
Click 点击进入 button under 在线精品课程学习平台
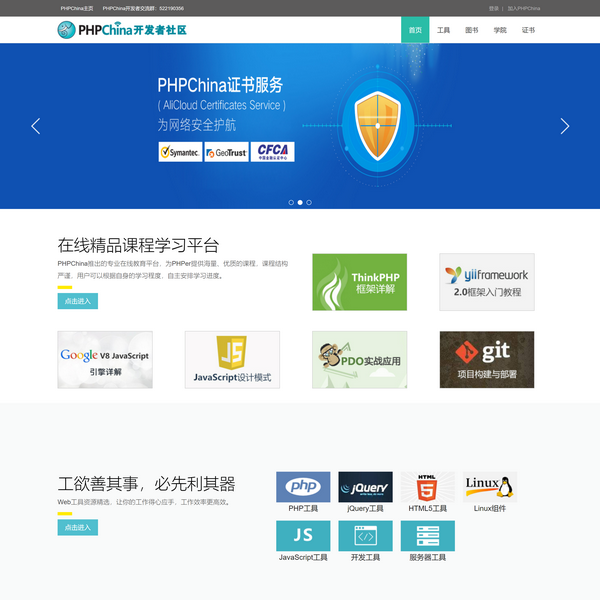77,301
